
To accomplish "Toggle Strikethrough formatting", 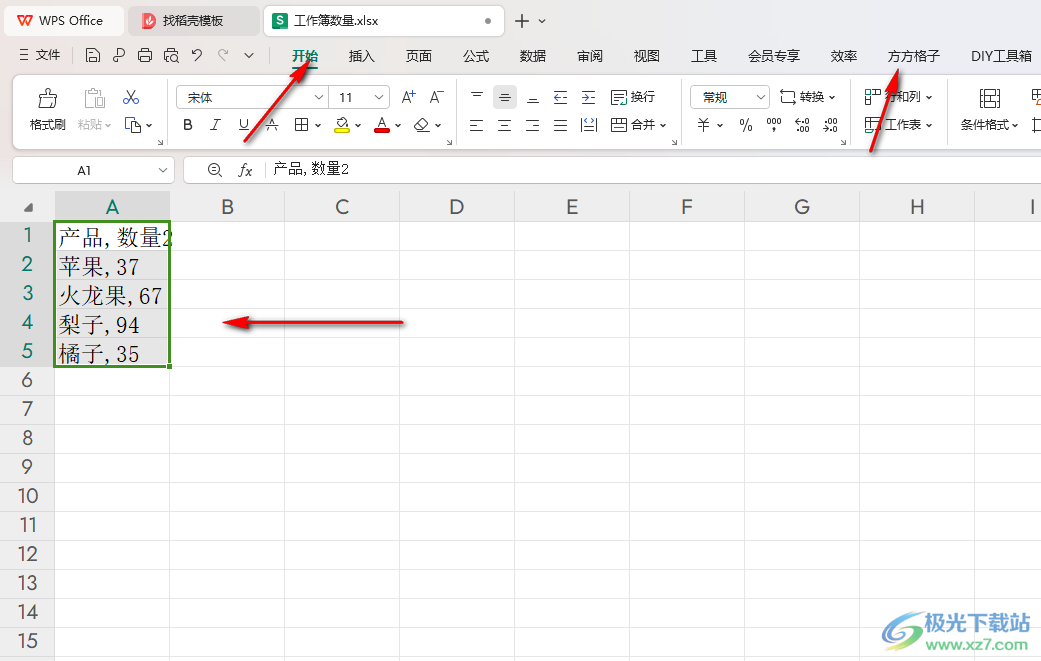I will click(x=272, y=125).
